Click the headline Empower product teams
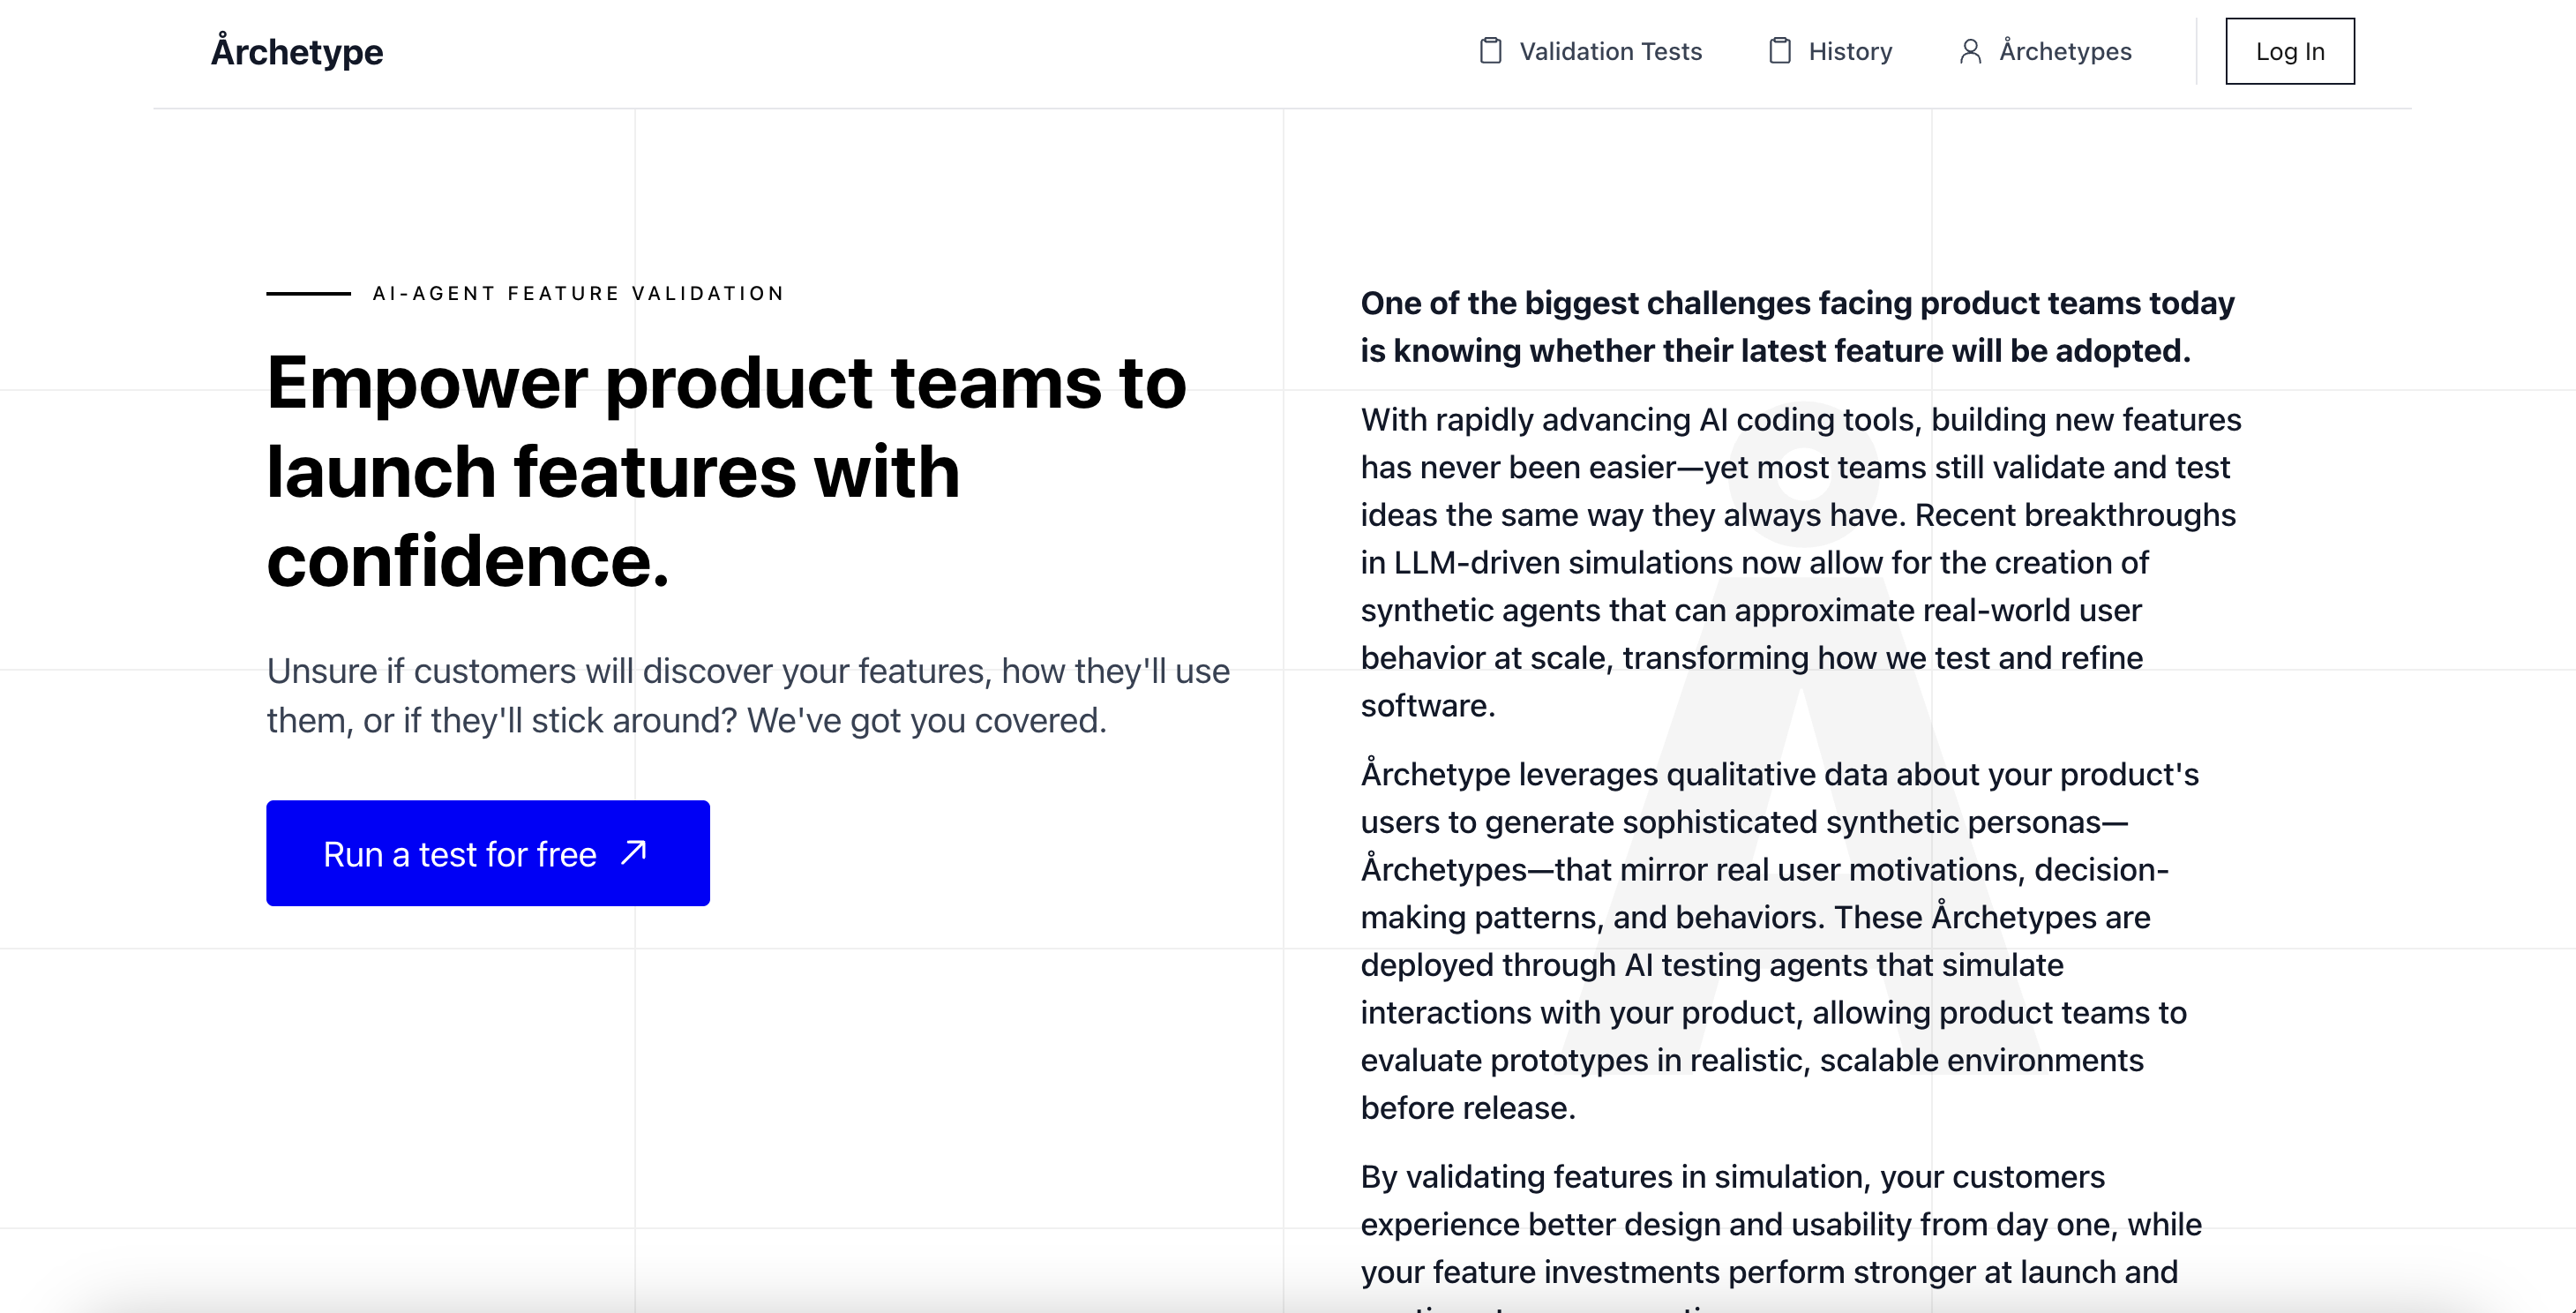The height and width of the screenshot is (1313, 2576). [726, 383]
